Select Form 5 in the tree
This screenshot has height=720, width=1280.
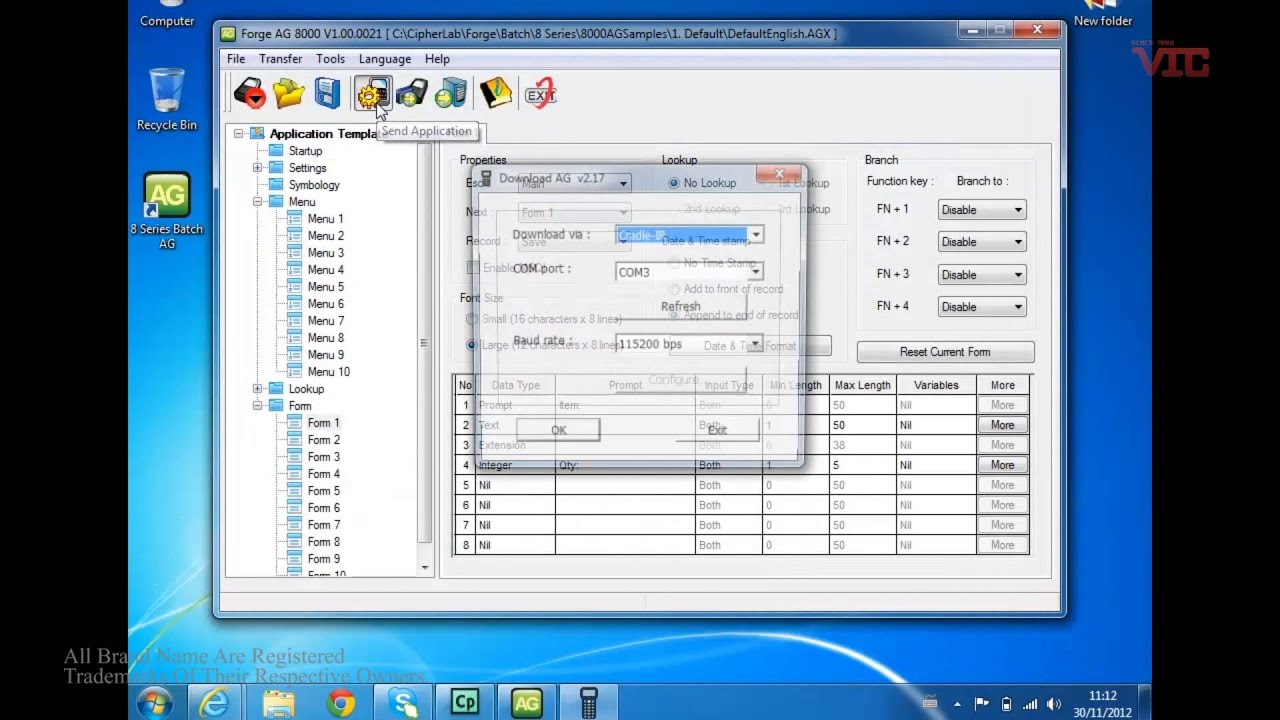323,491
